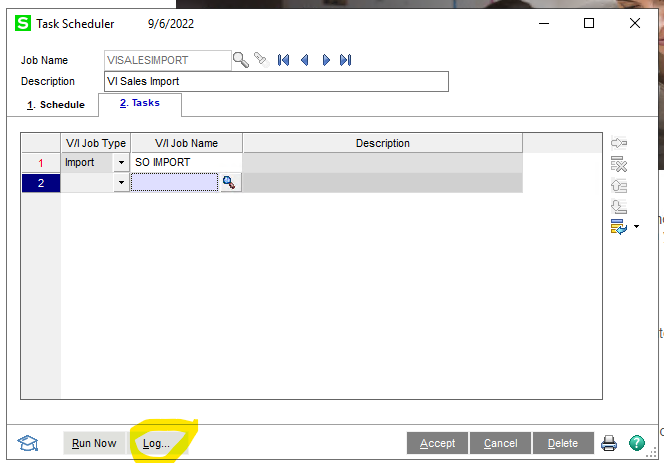Click the graduation cap icon
The image size is (664, 470).
28,443
